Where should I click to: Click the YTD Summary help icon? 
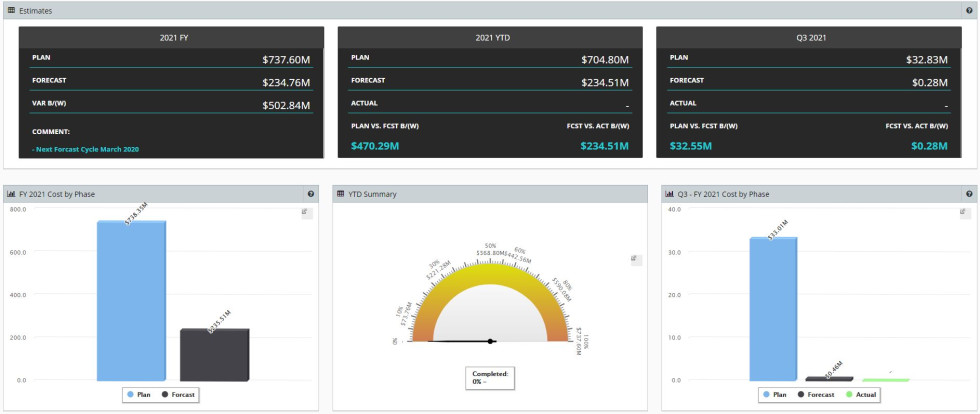click(641, 194)
